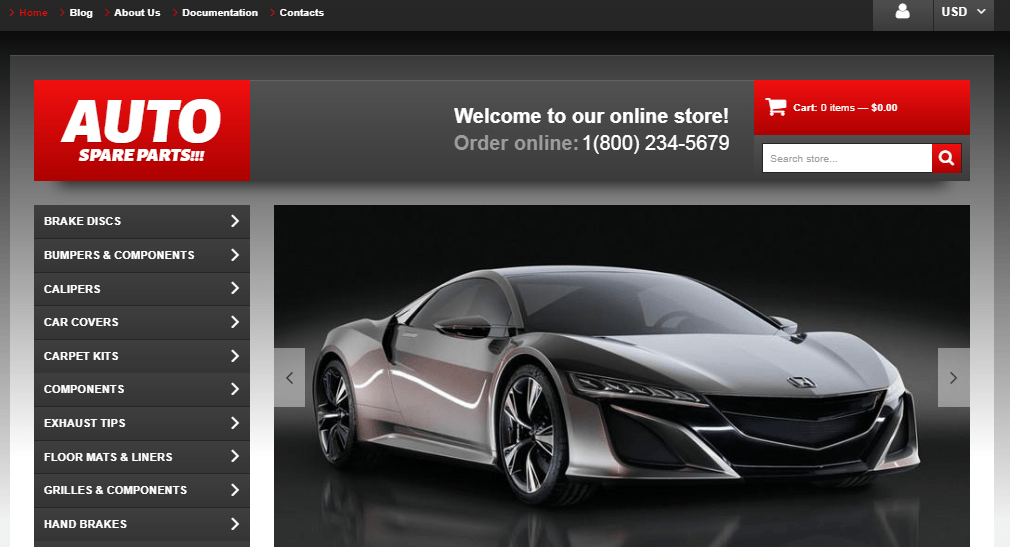Click the Brake Discs chevron arrow
This screenshot has height=547, width=1010.
tap(234, 221)
